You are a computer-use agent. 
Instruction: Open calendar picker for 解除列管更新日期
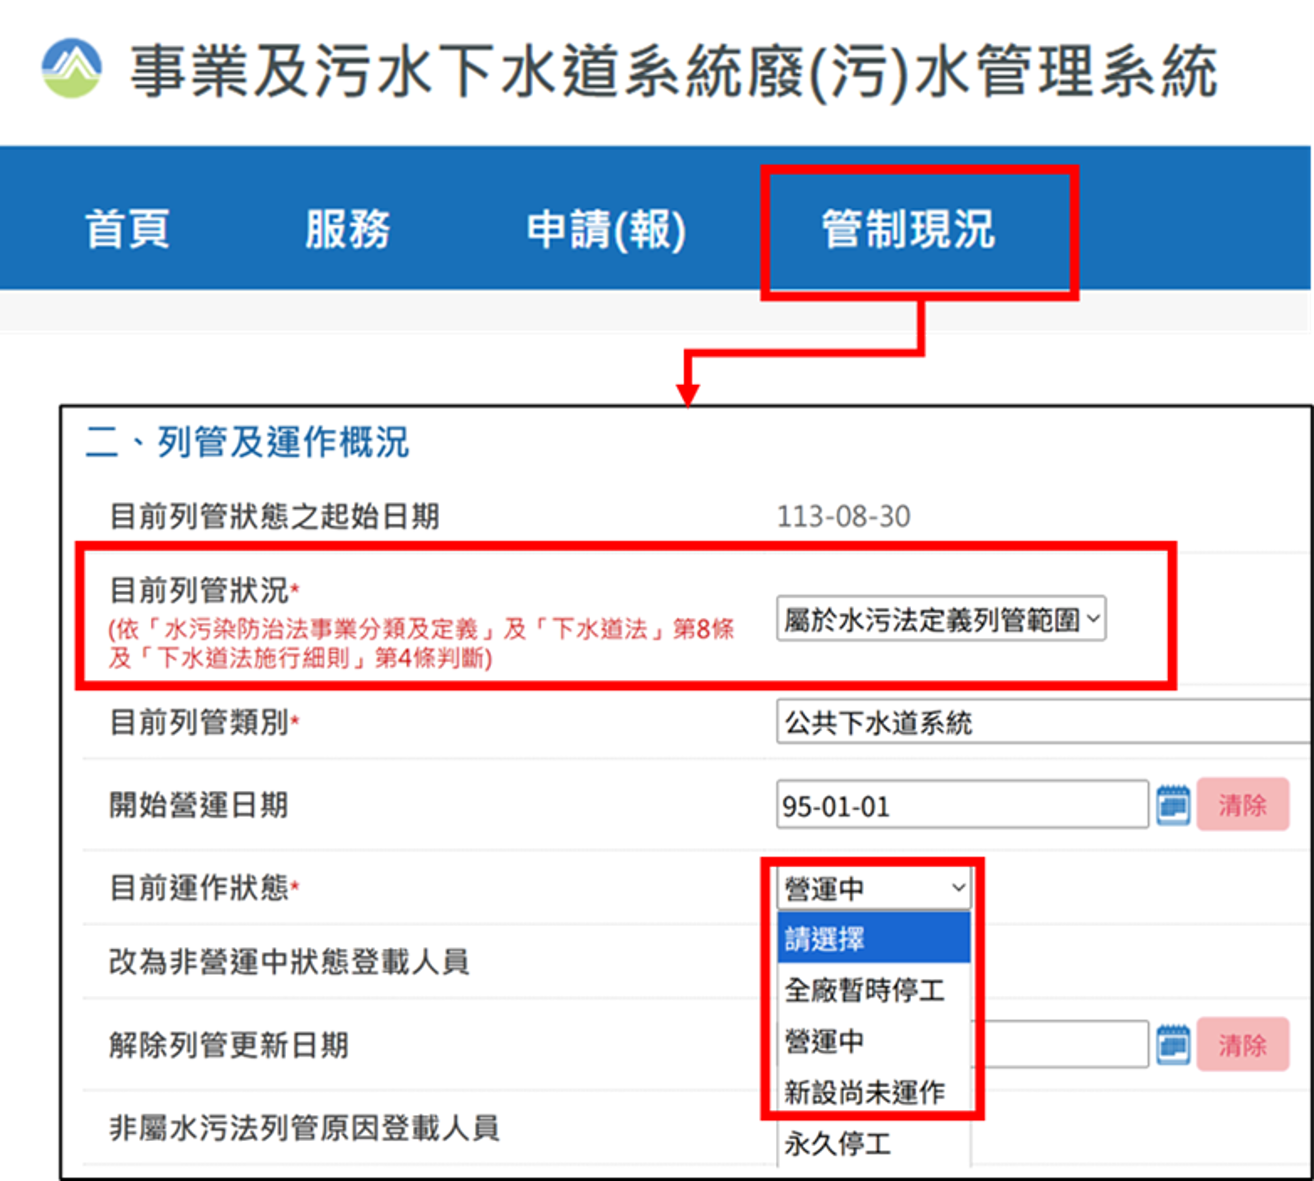pyautogui.click(x=1173, y=1044)
